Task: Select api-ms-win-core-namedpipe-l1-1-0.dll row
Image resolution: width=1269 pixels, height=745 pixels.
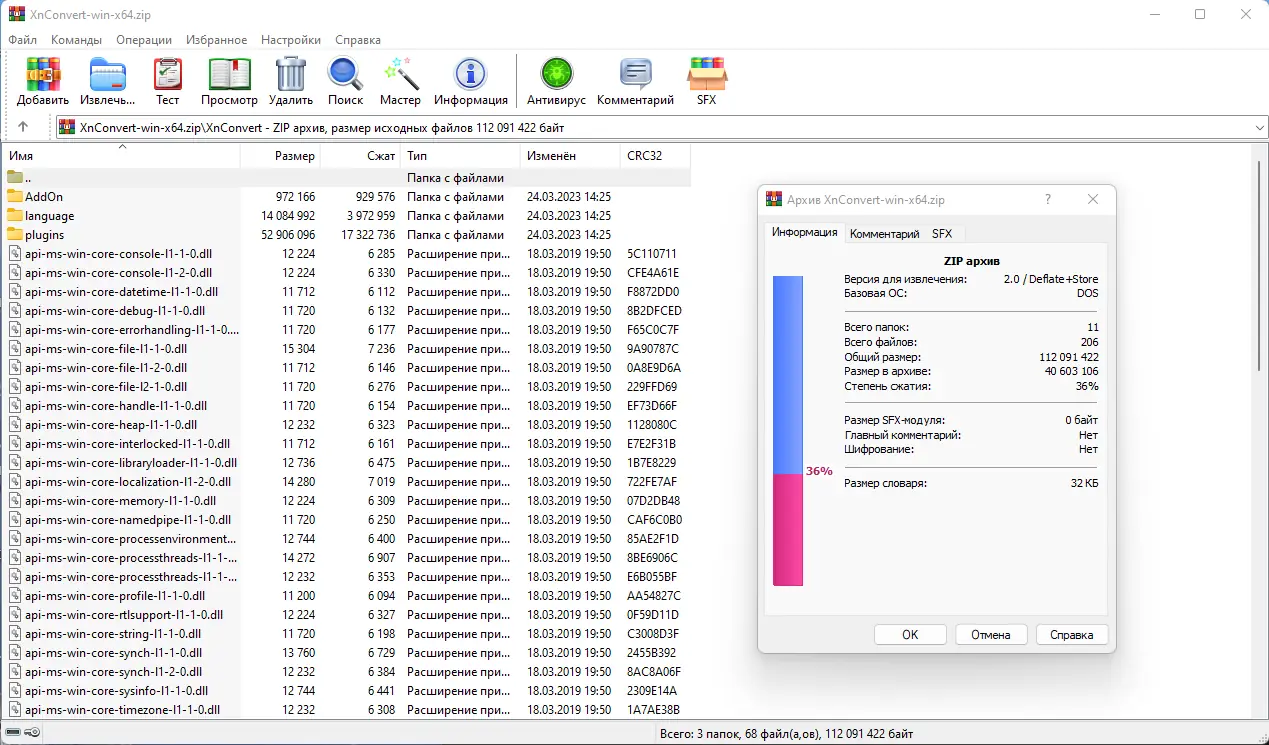Action: click(x=346, y=520)
